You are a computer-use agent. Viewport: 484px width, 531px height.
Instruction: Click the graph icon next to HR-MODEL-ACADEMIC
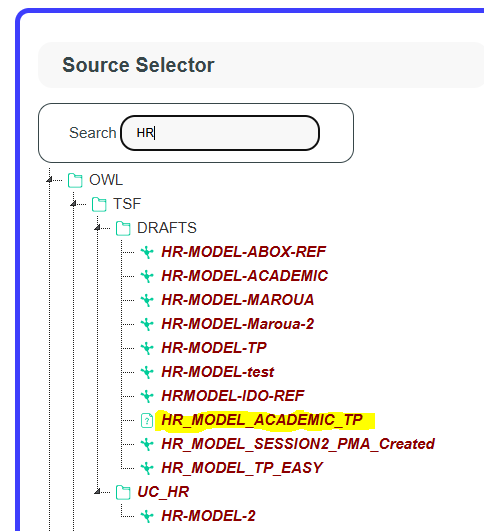click(x=147, y=276)
